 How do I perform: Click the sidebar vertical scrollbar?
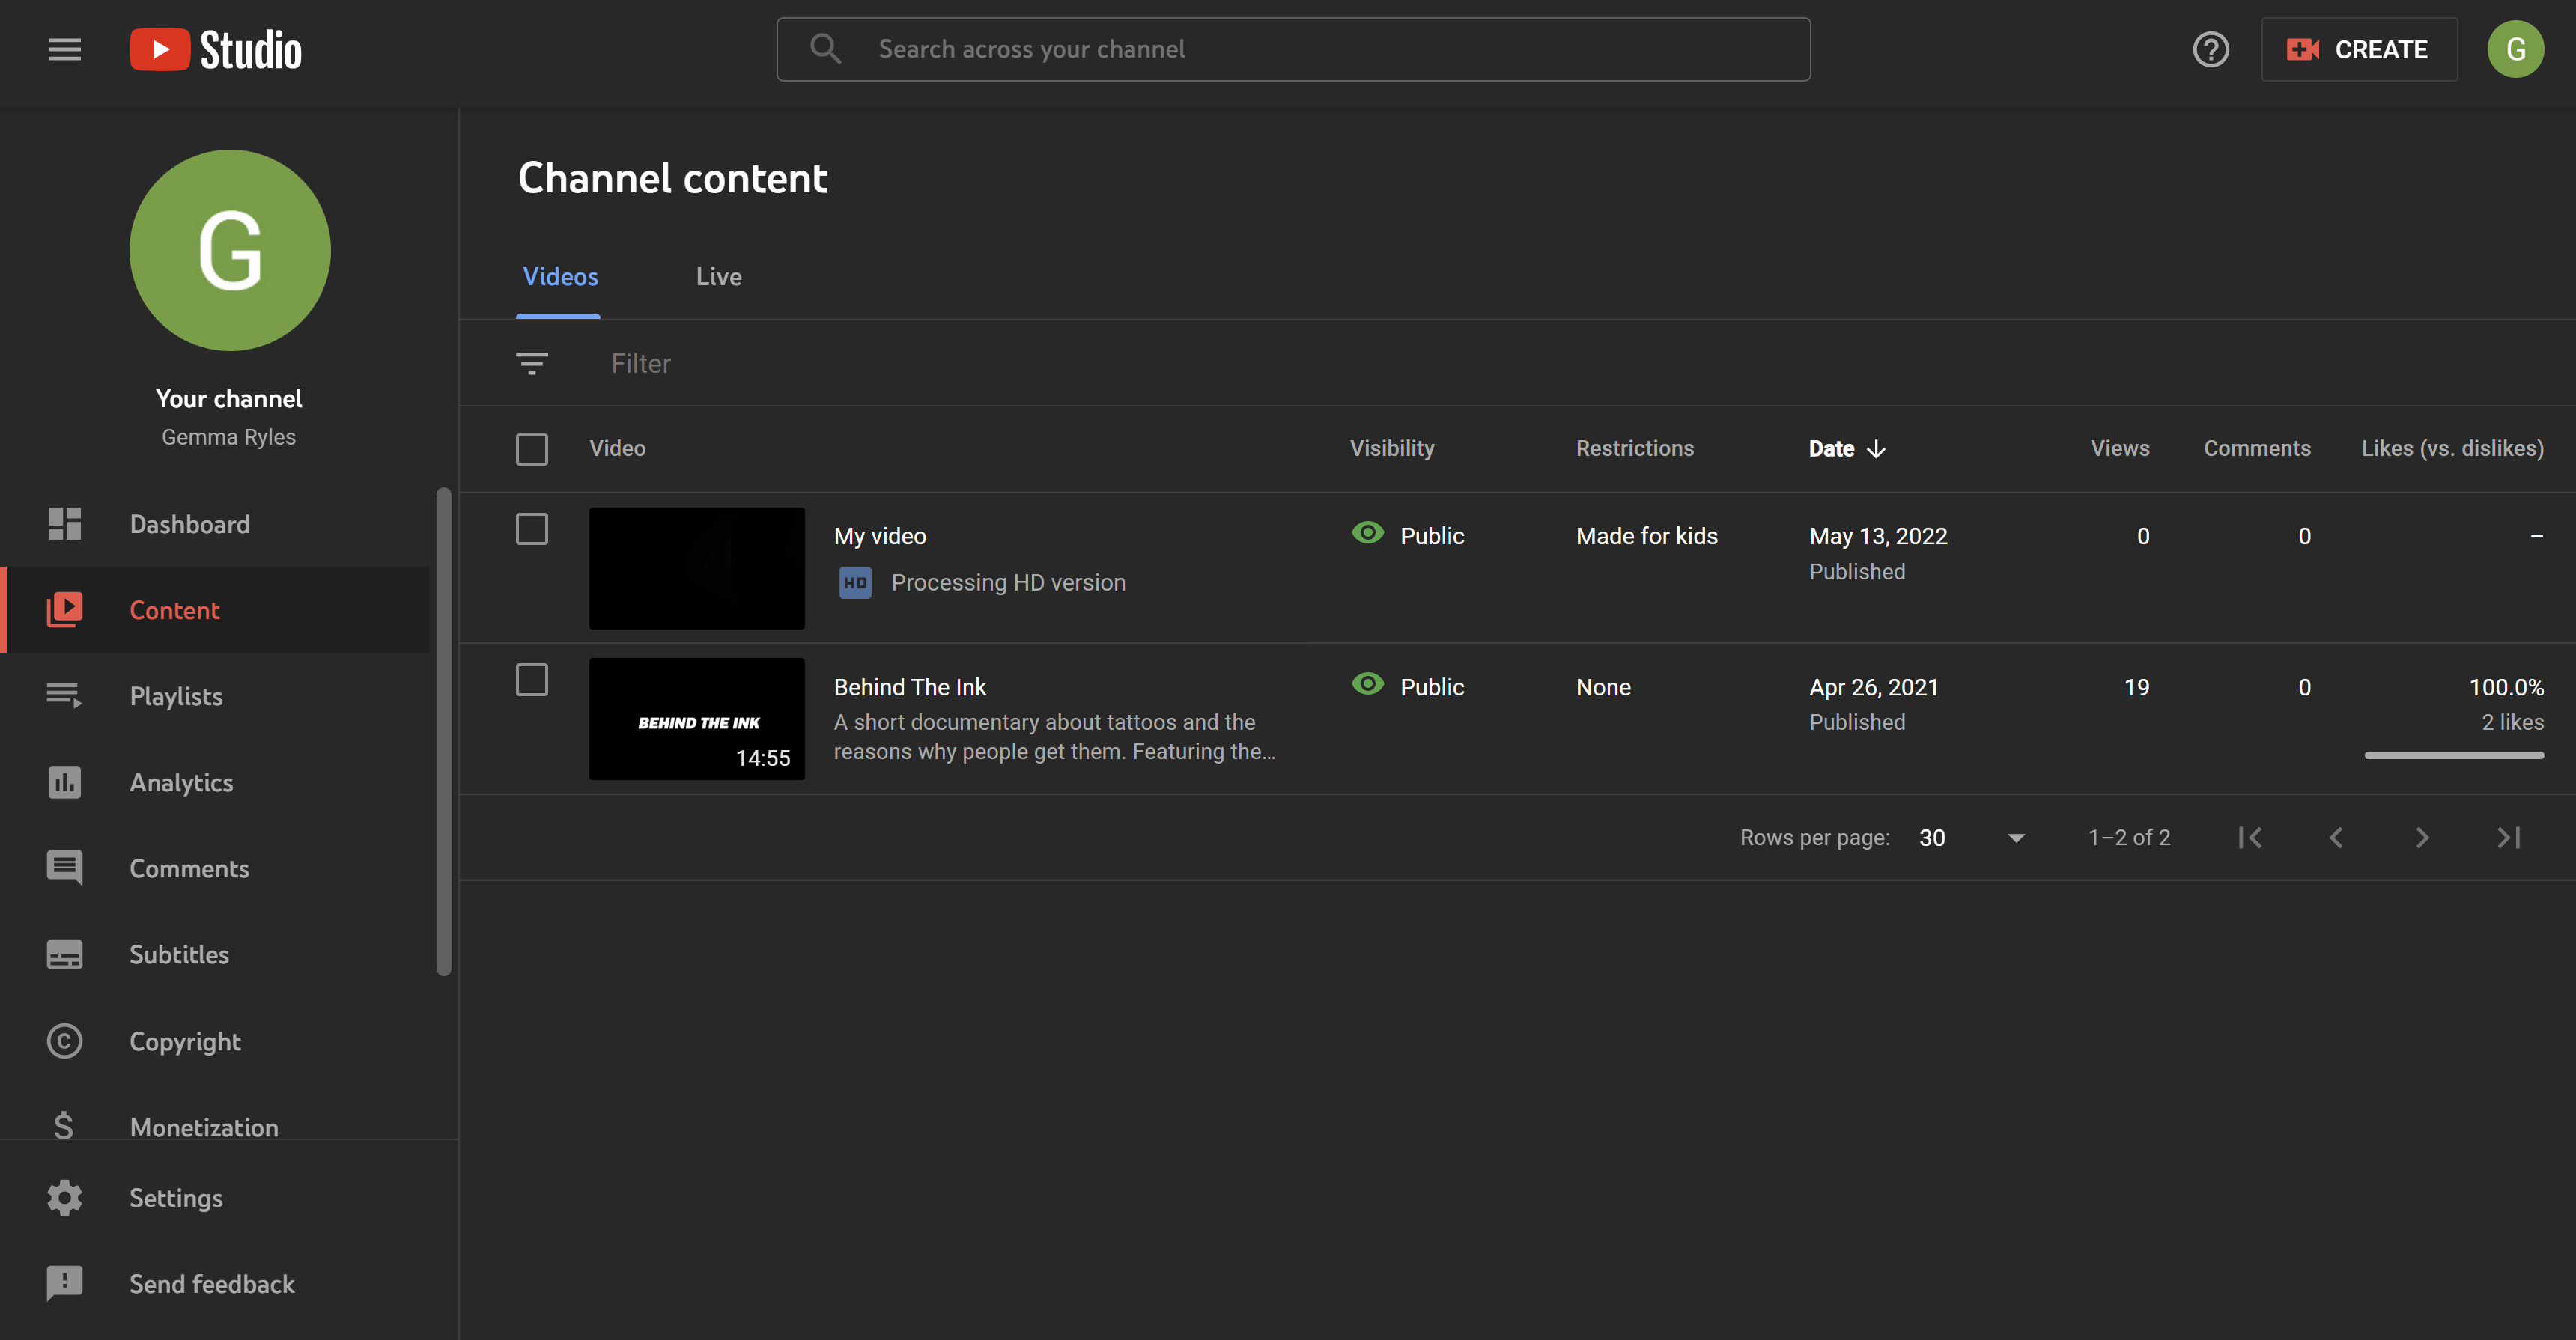[x=444, y=731]
